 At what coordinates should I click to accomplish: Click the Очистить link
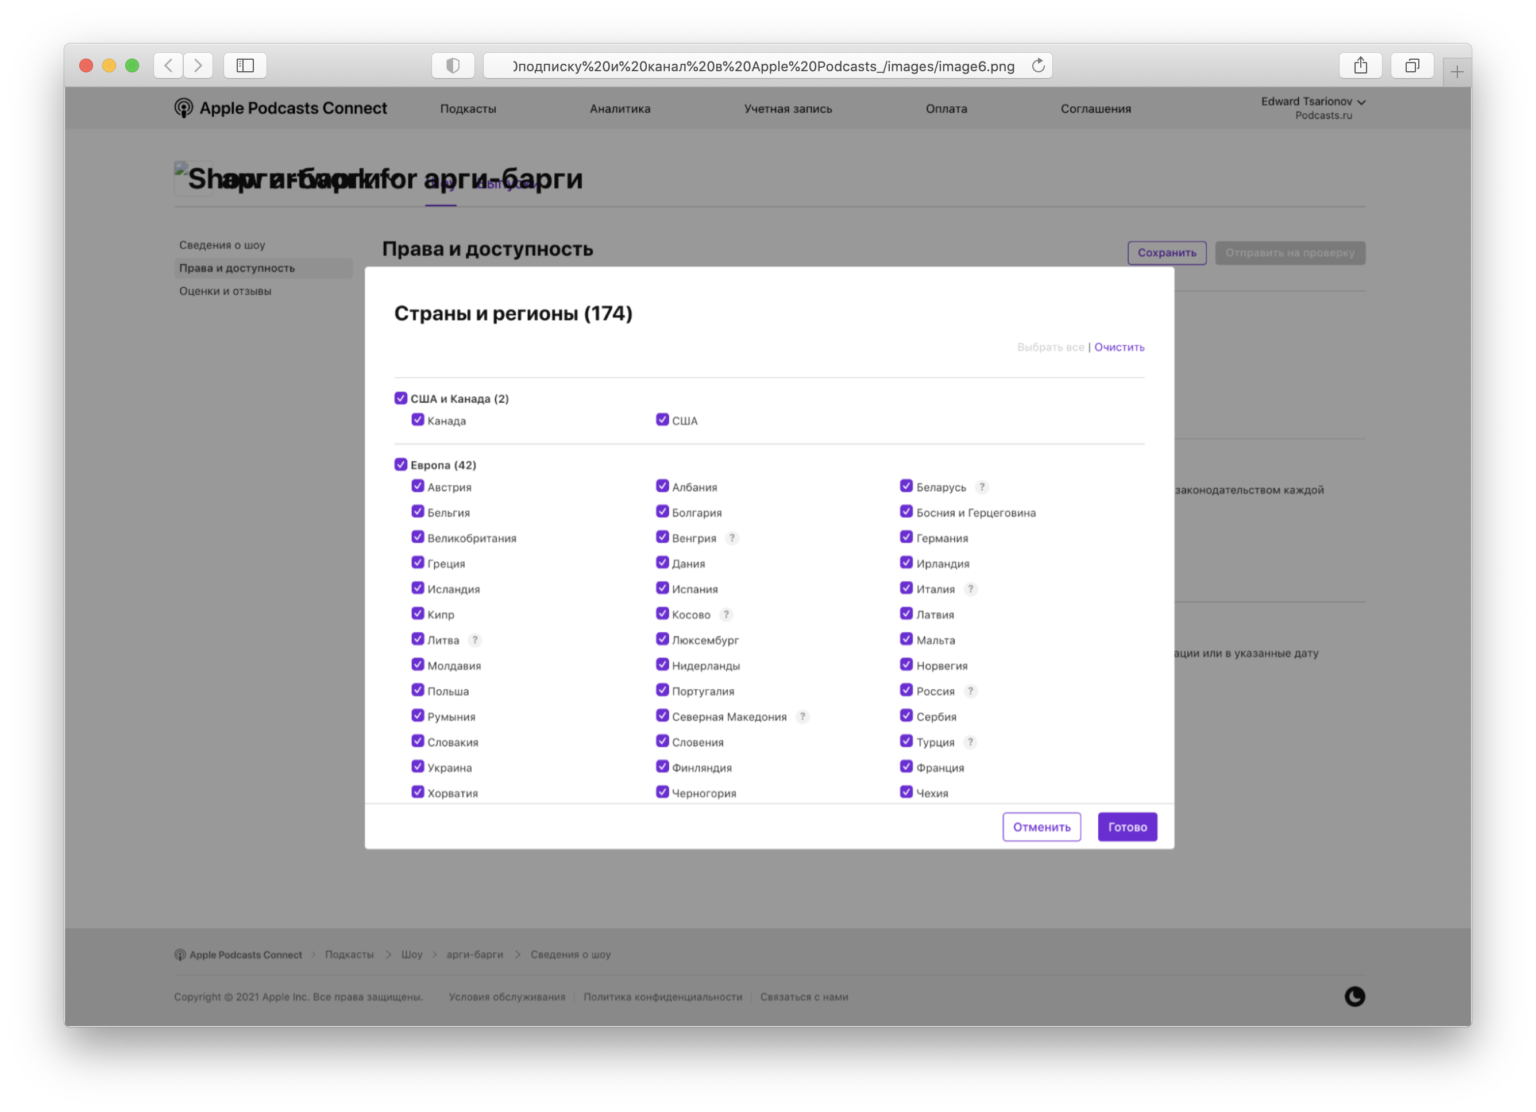click(x=1119, y=347)
